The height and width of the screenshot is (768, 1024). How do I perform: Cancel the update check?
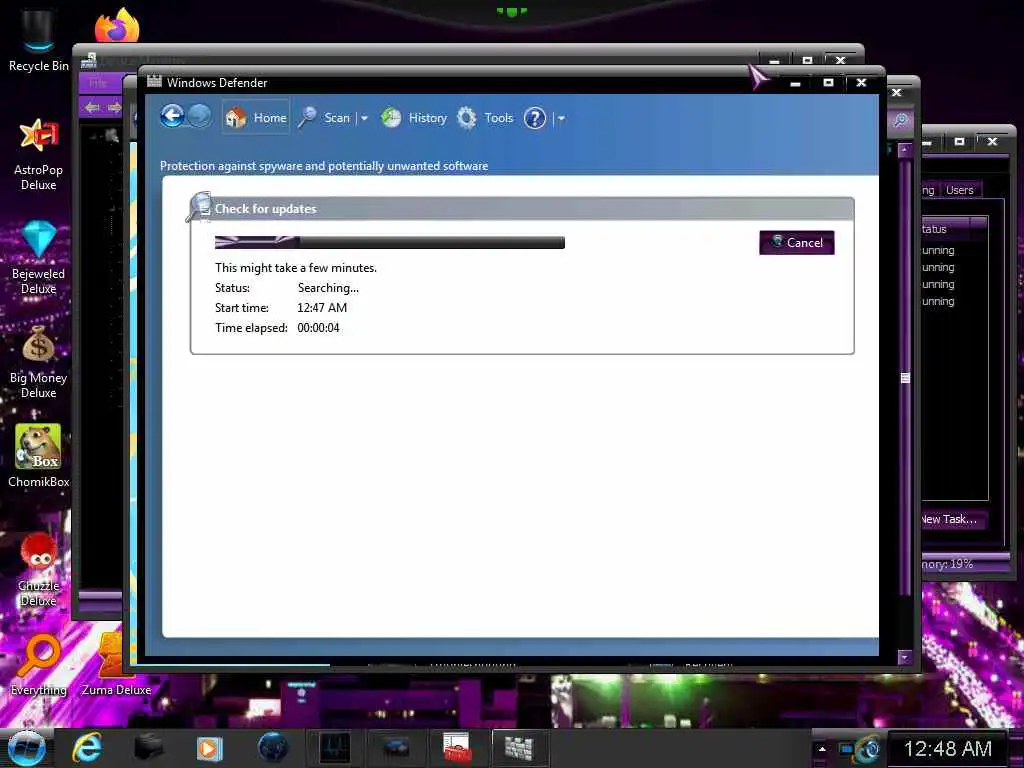coord(797,242)
